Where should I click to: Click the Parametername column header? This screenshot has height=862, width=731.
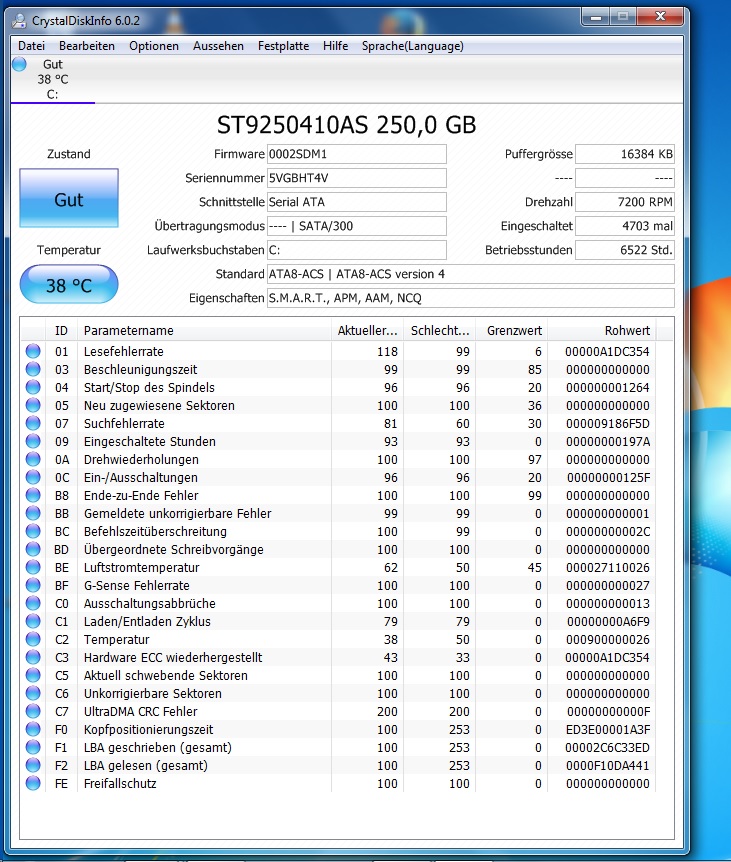tap(204, 330)
